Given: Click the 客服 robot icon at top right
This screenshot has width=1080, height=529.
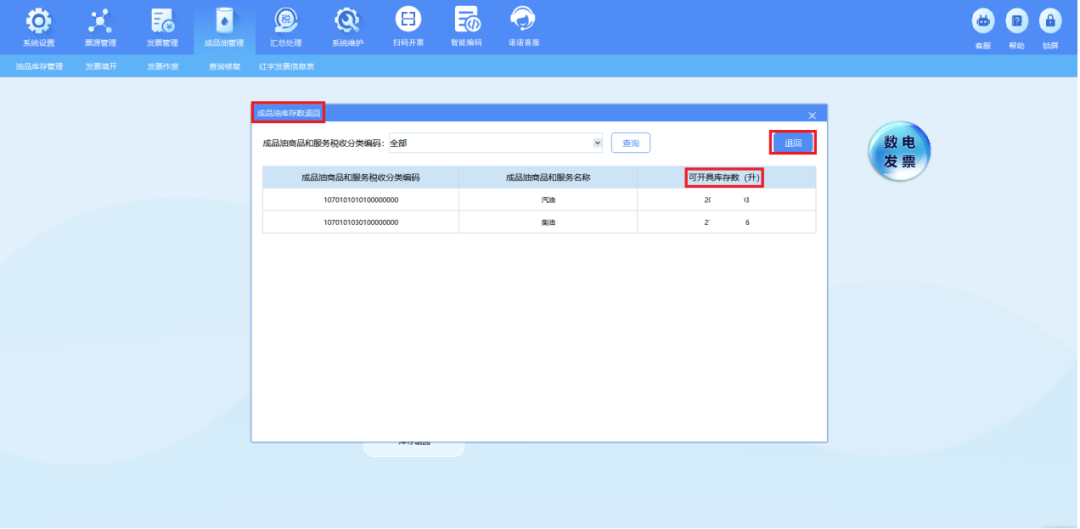Looking at the screenshot, I should (983, 21).
